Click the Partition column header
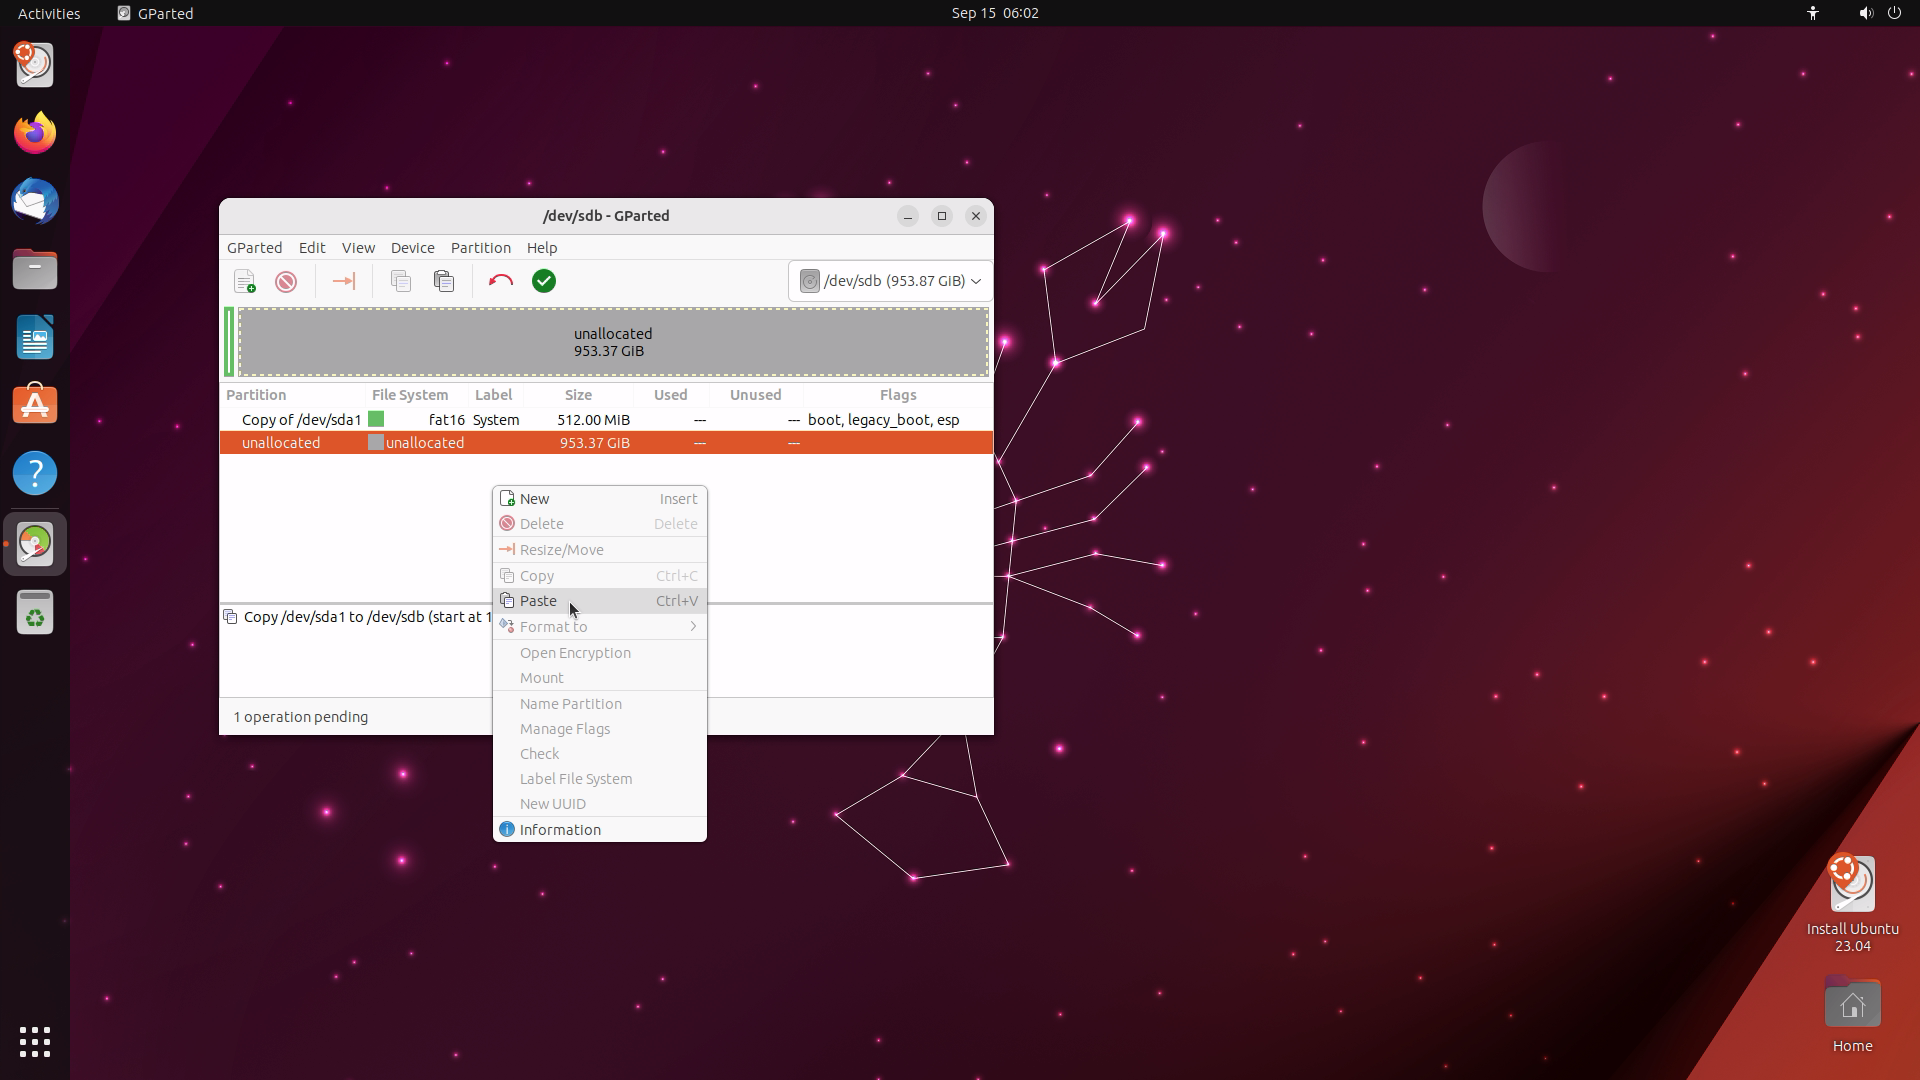Image resolution: width=1920 pixels, height=1080 pixels. [x=293, y=395]
